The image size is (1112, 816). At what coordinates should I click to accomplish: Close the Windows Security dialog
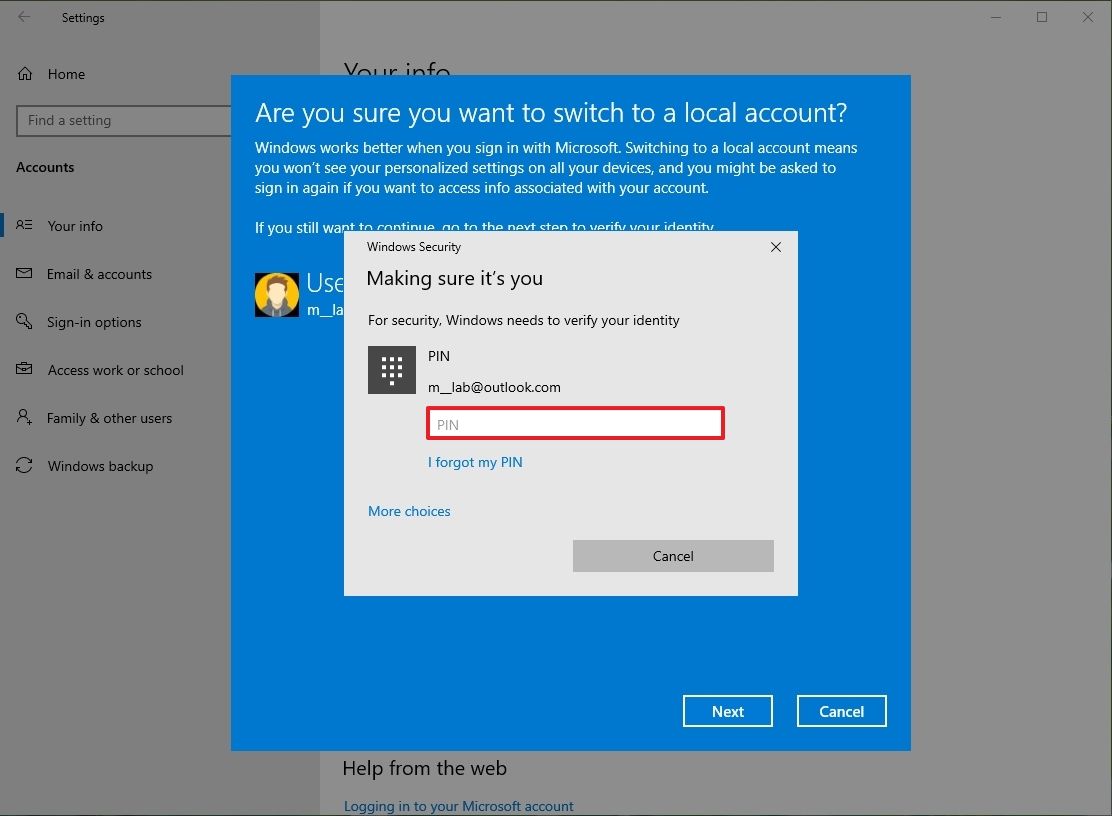pos(775,246)
